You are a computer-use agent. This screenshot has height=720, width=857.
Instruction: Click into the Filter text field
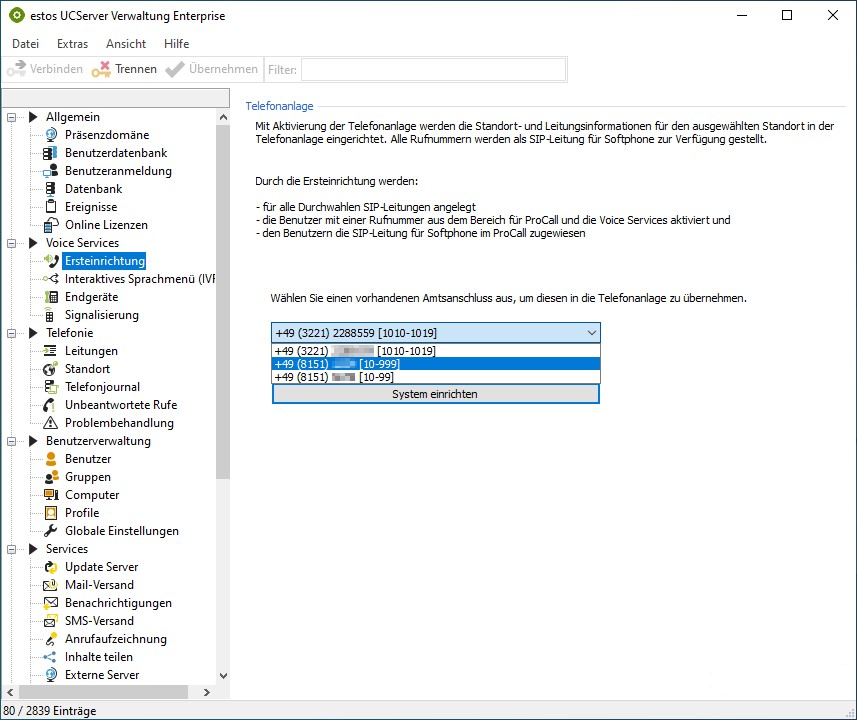[433, 69]
